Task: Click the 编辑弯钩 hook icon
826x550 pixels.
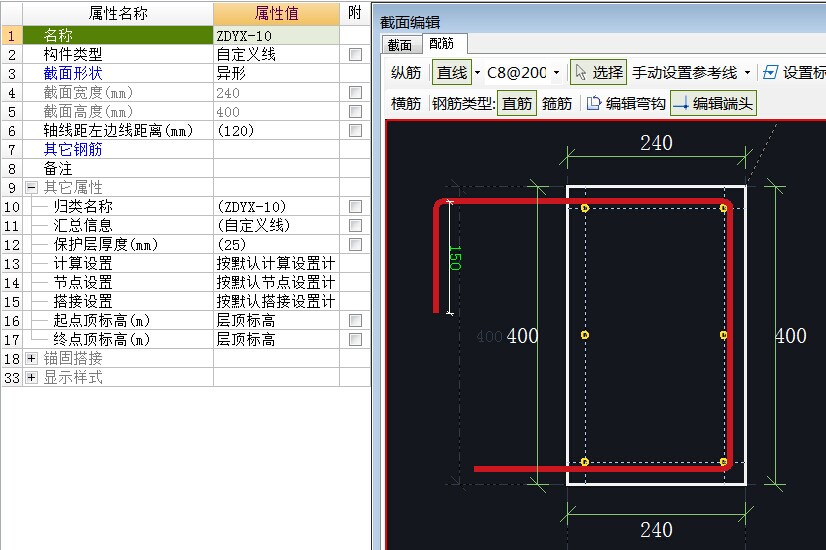Action: coord(594,103)
